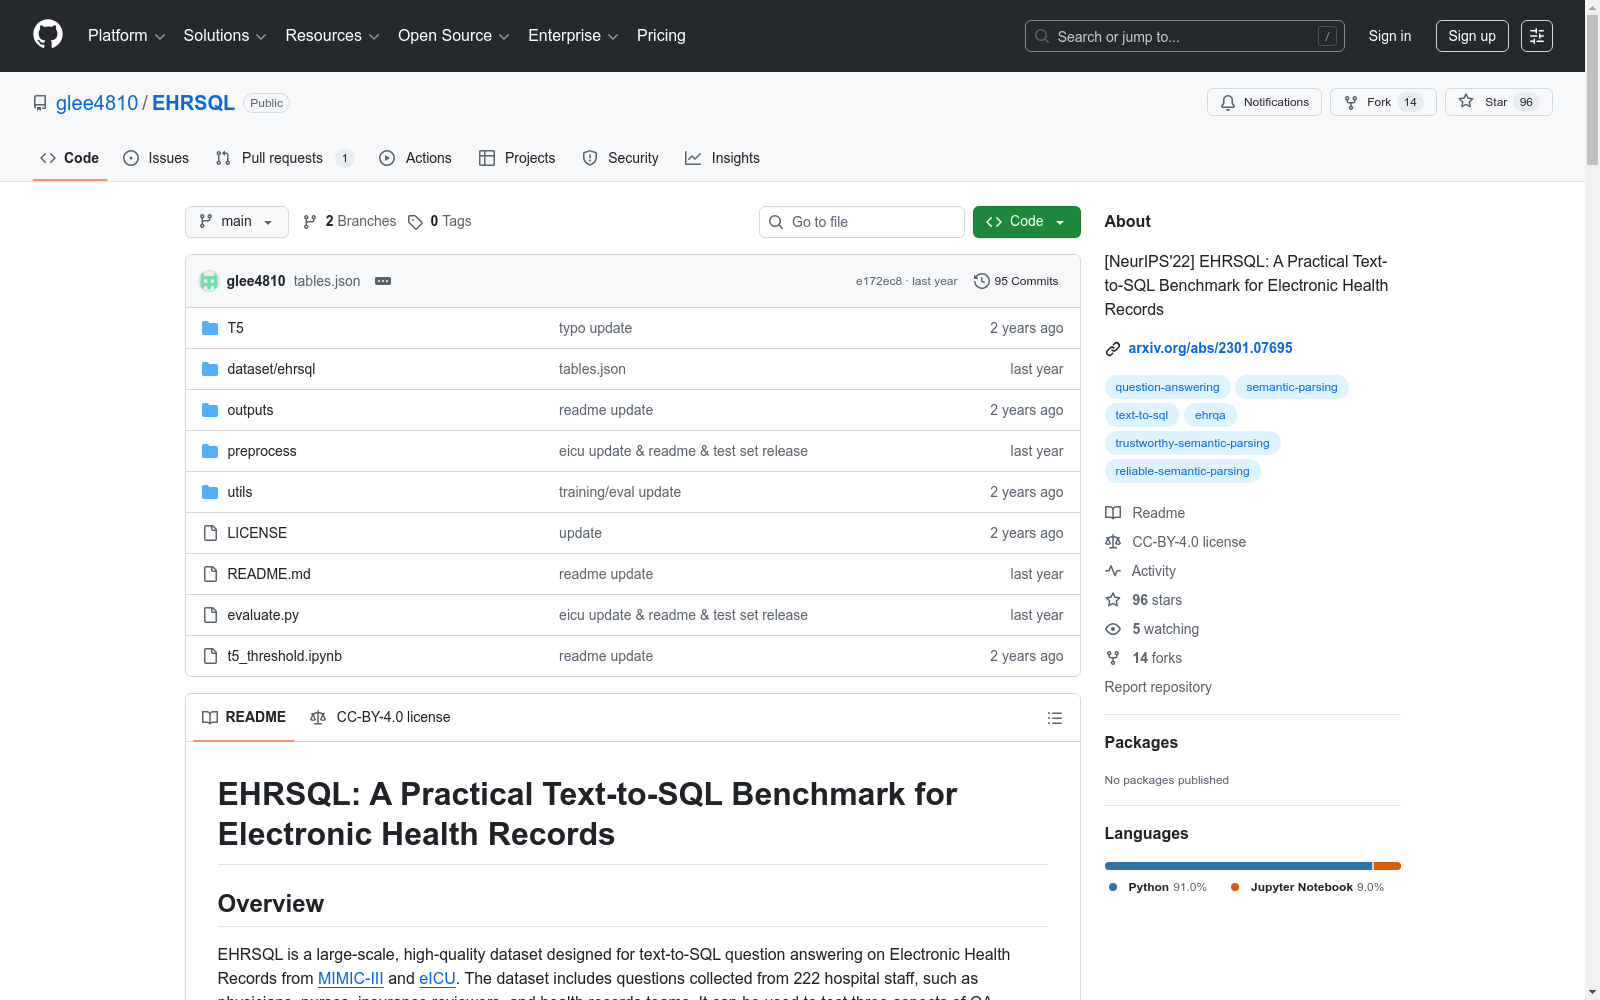Open the T5 folder icon

(210, 328)
